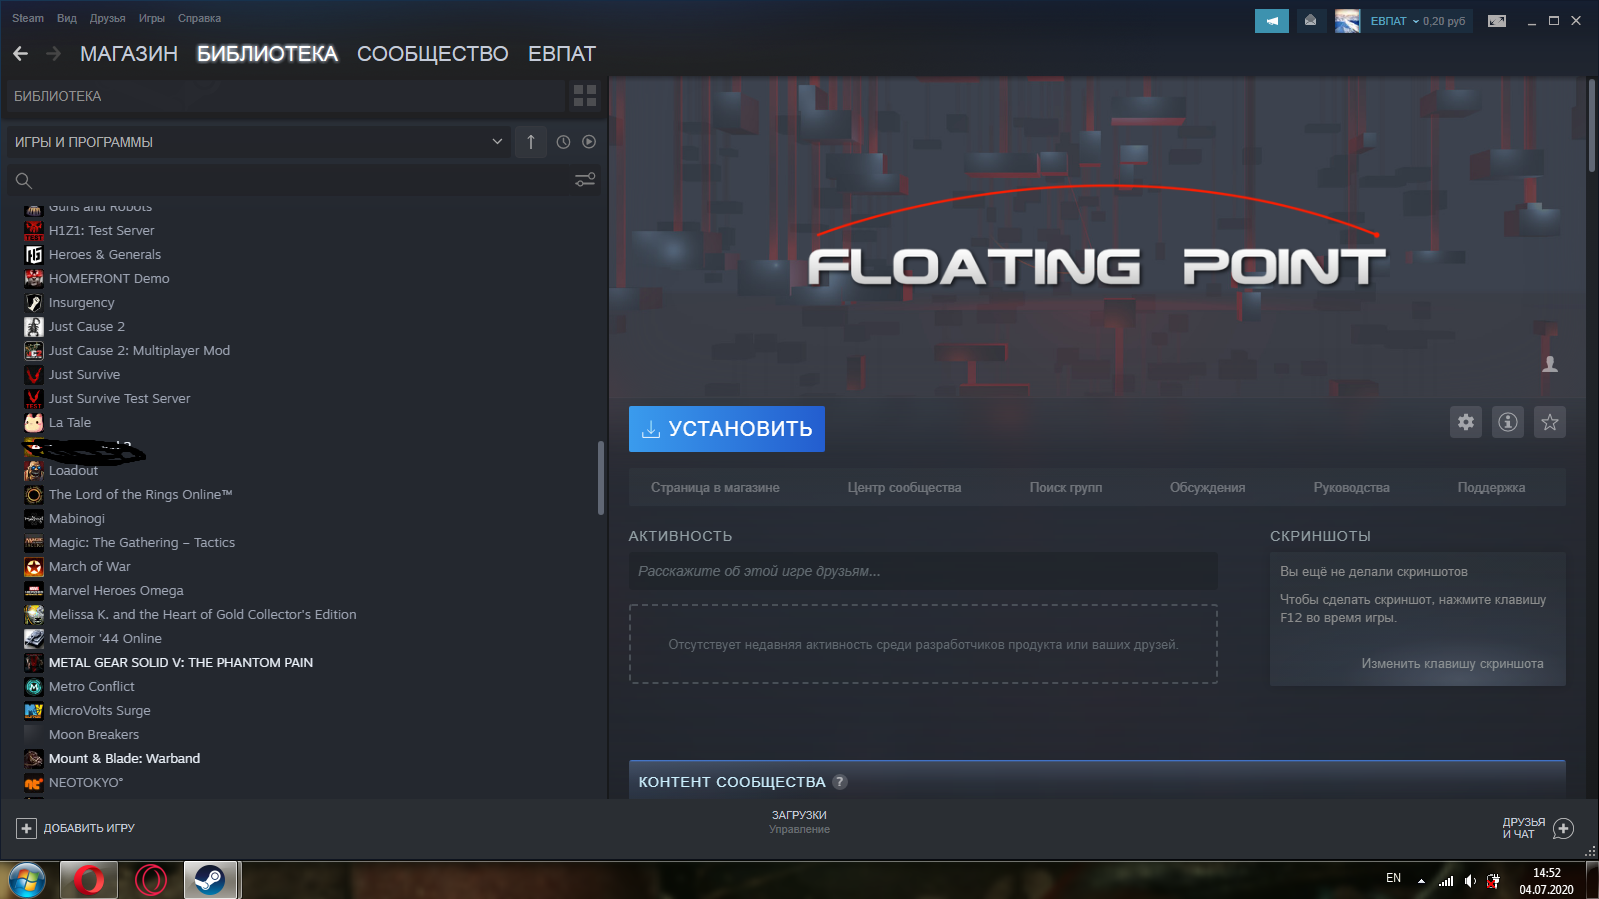Add Floating Point to favorites star
Screen dimensions: 1599x899
pyautogui.click(x=1550, y=422)
